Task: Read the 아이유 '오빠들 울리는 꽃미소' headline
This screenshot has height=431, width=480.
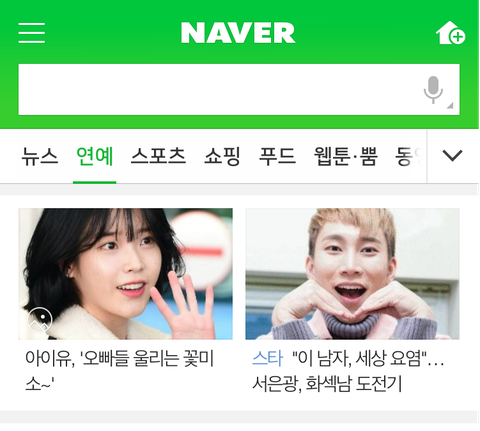Action: (x=119, y=371)
